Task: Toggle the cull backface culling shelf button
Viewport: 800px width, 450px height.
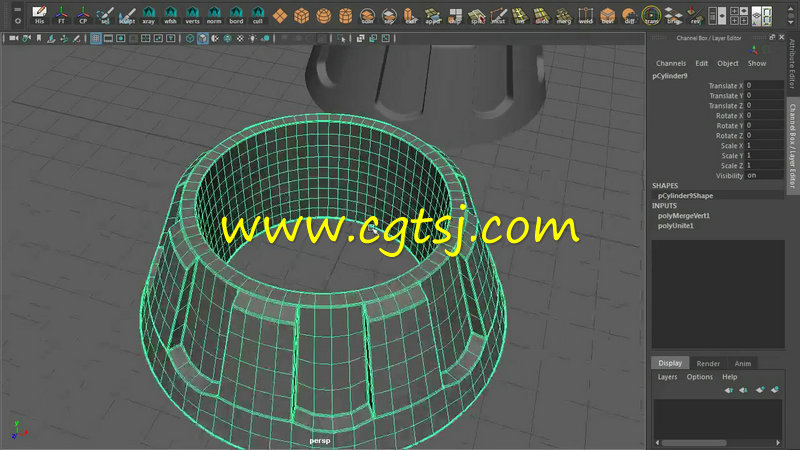Action: tap(258, 15)
